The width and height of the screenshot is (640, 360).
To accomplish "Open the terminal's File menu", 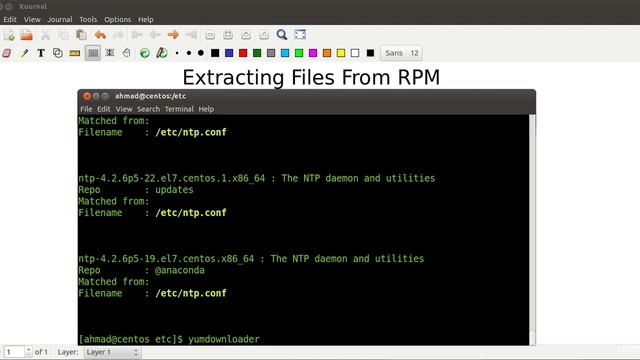I will pos(86,109).
